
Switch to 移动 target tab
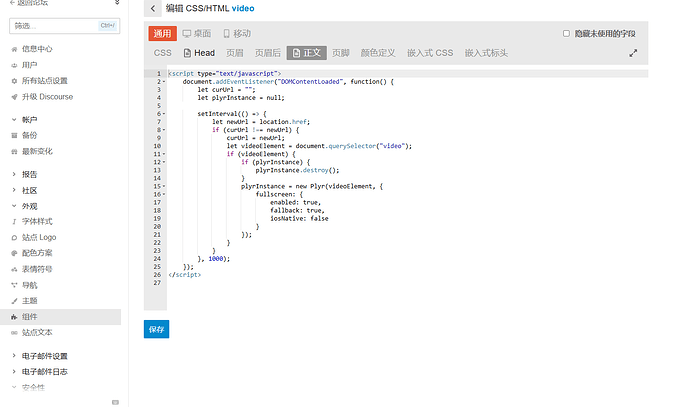(237, 33)
